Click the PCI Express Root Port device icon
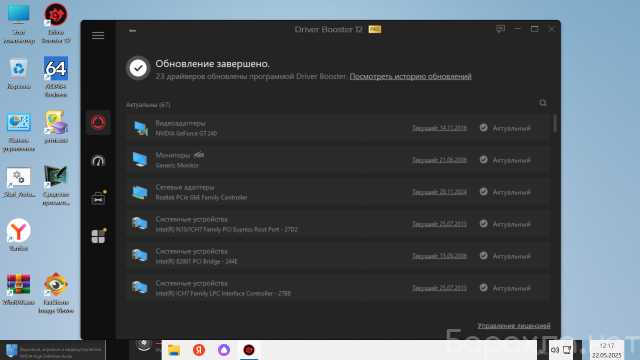 [x=140, y=224]
